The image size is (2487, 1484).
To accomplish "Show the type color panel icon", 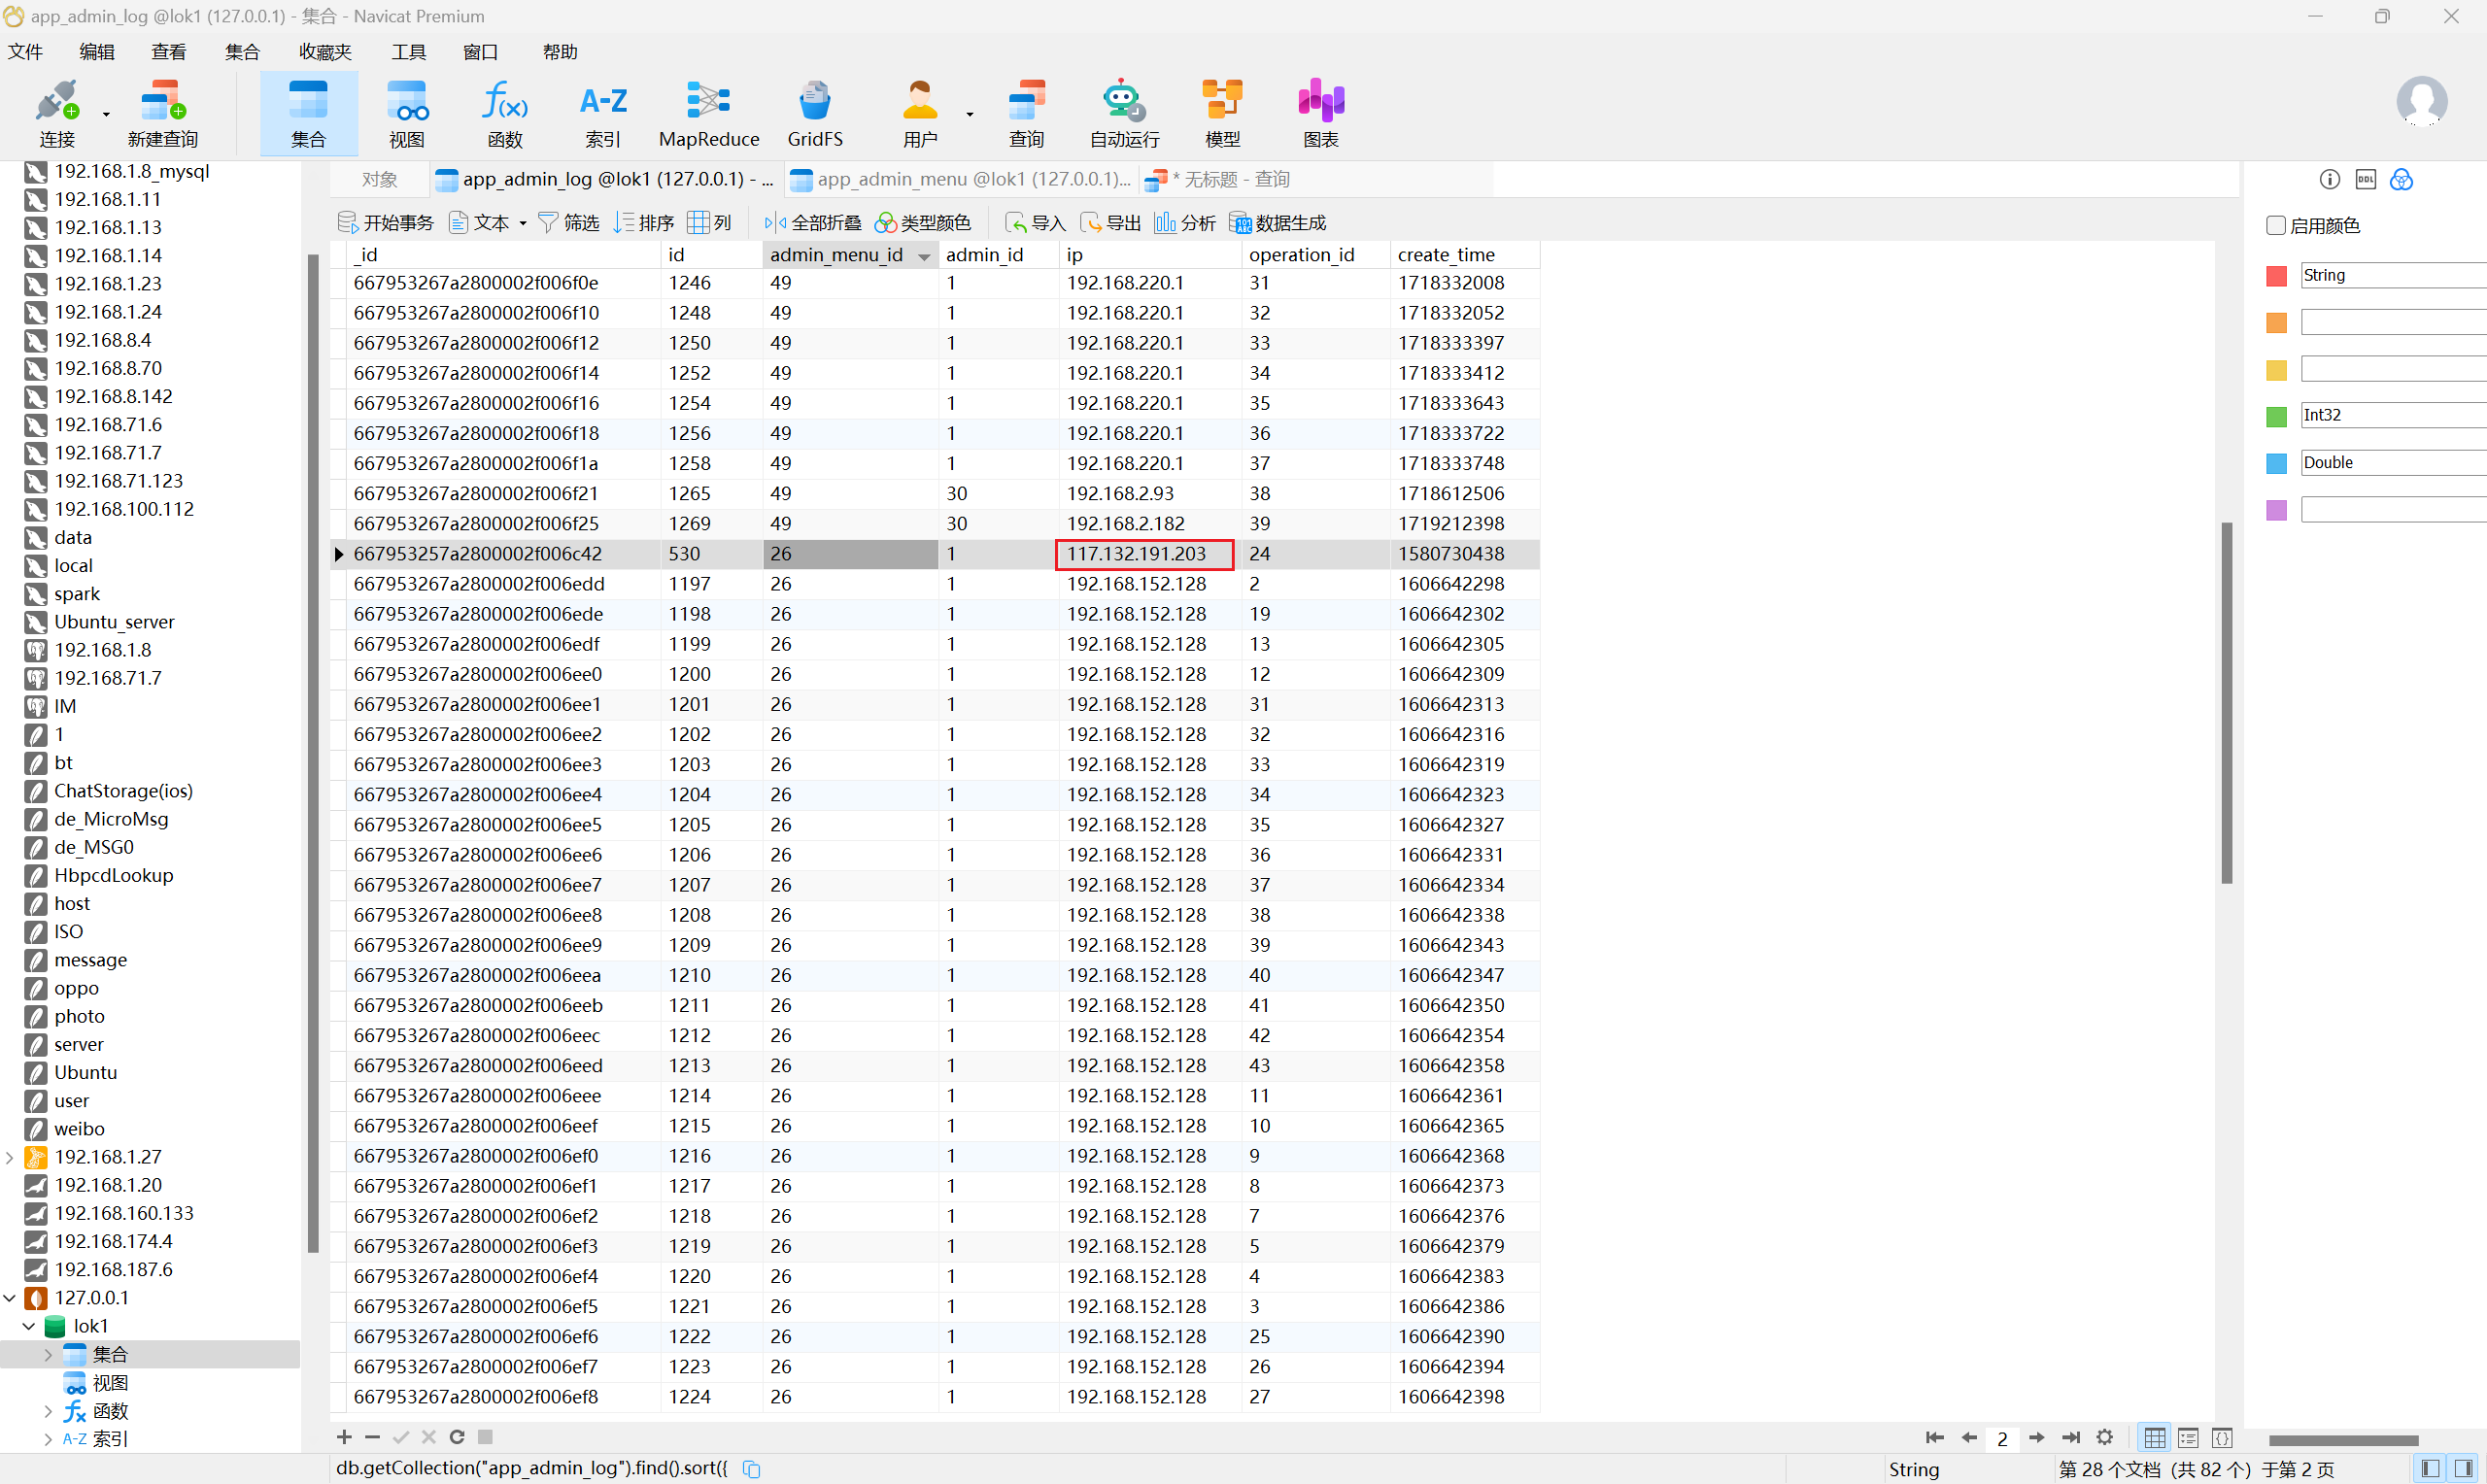I will 2401,179.
